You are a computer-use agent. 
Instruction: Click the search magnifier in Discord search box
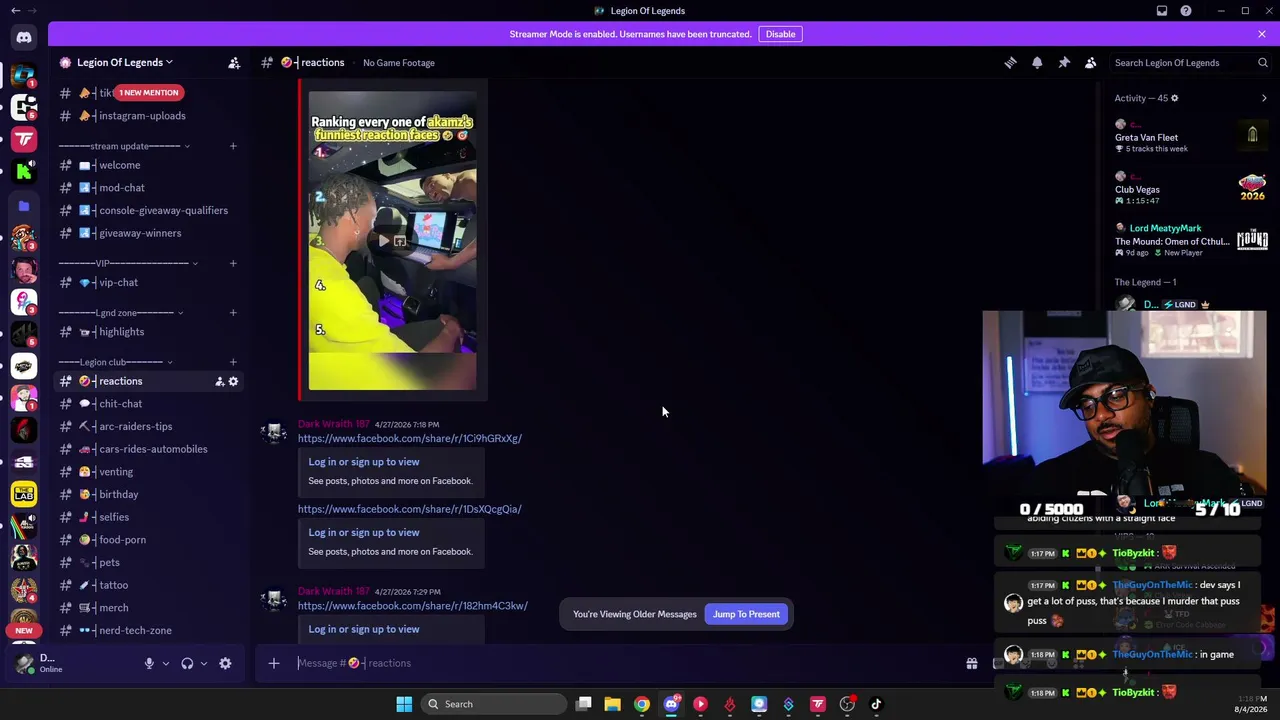(1263, 63)
